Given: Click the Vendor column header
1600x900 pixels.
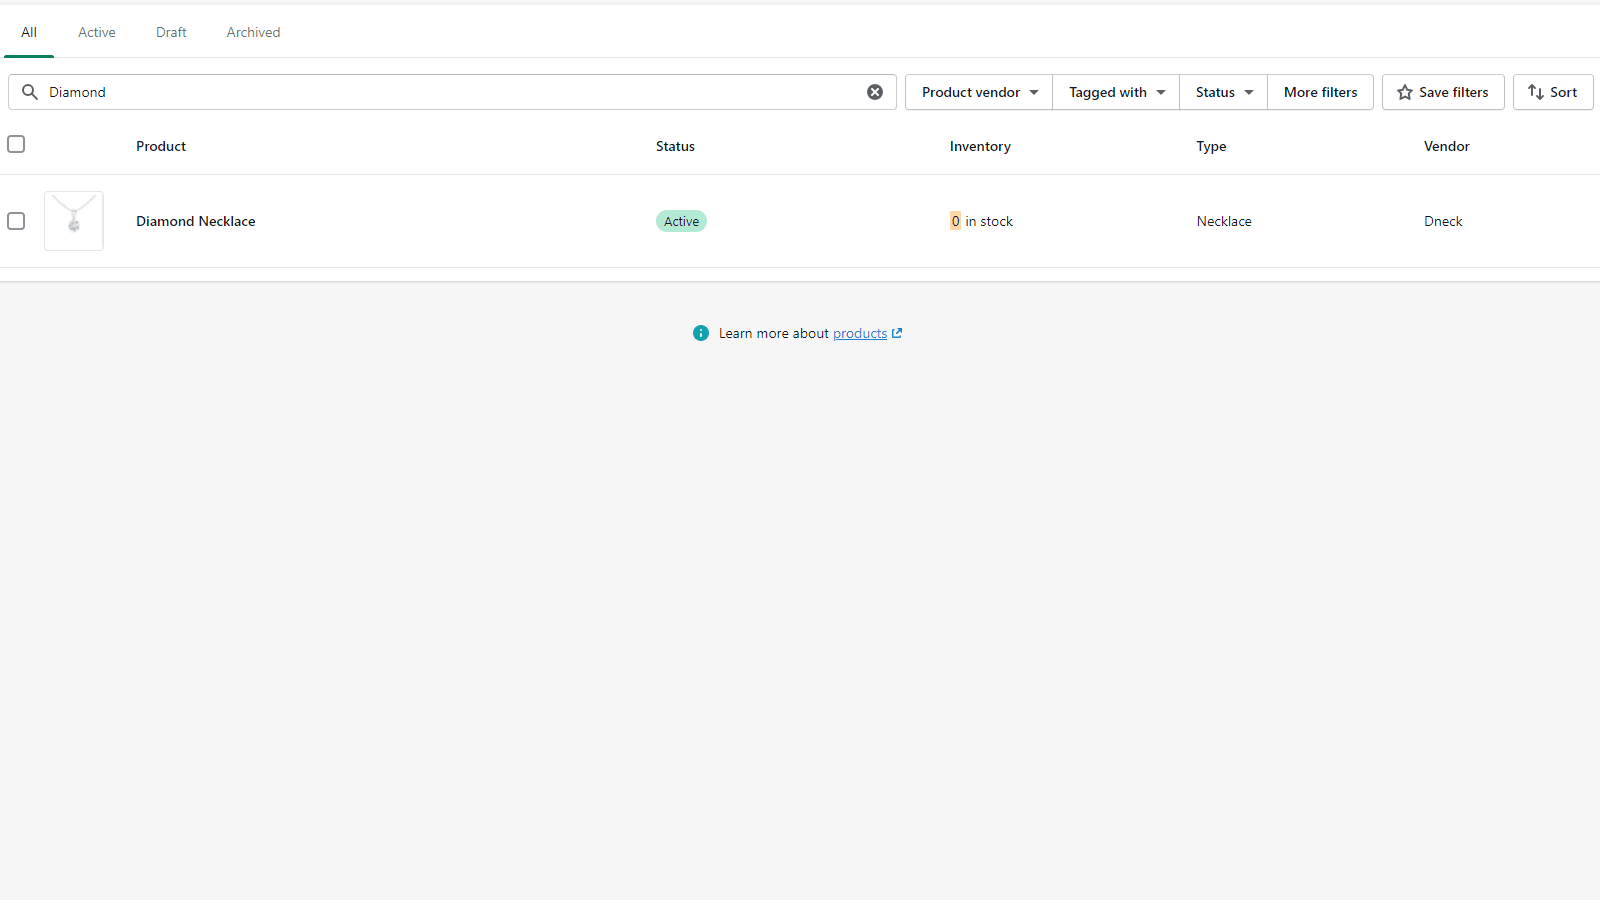Looking at the screenshot, I should 1447,146.
